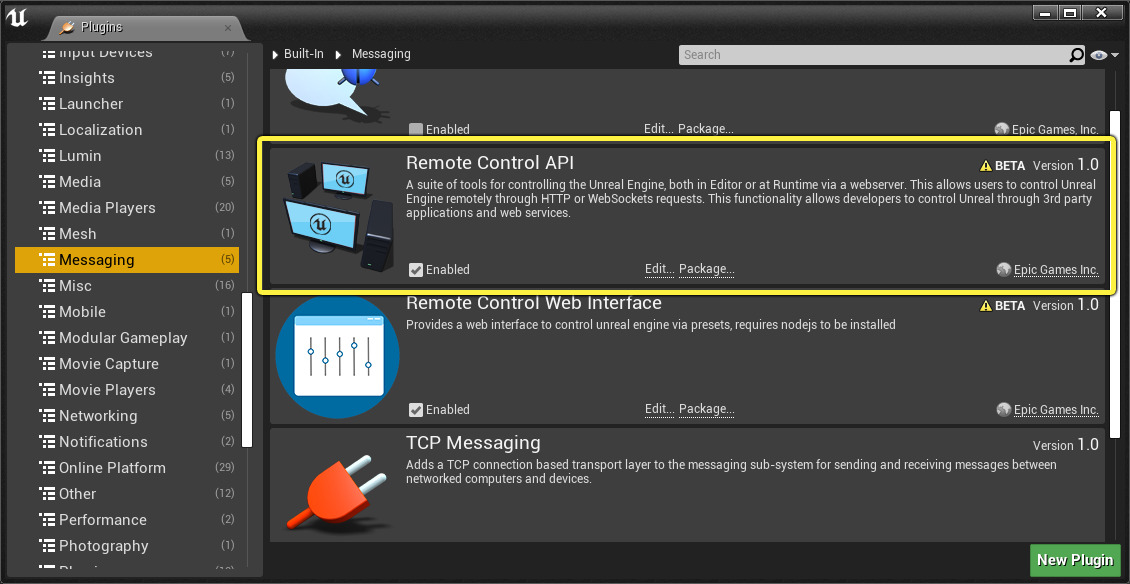Maximize the Plugins window
Viewport: 1130px width, 584px height.
1070,12
